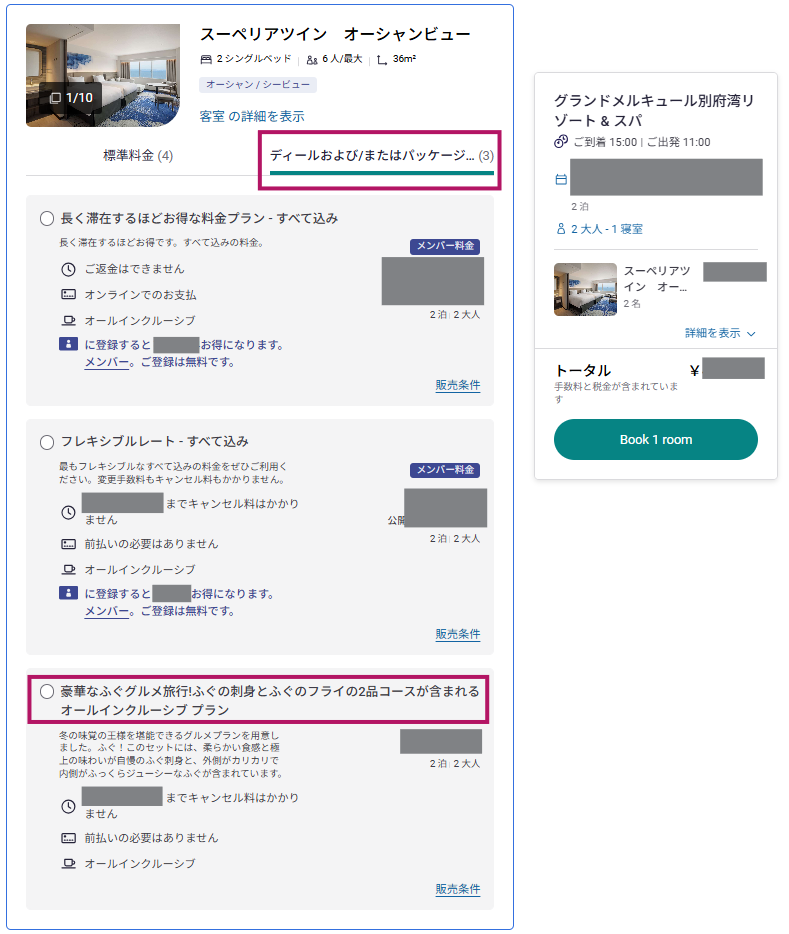Click the guest icon beside 2 大人 - 1 寝室
This screenshot has width=789, height=934.
(x=561, y=229)
